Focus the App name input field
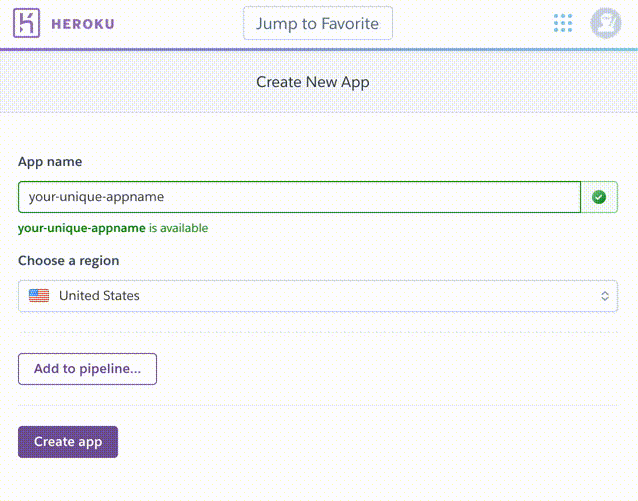The width and height of the screenshot is (638, 501). (299, 197)
